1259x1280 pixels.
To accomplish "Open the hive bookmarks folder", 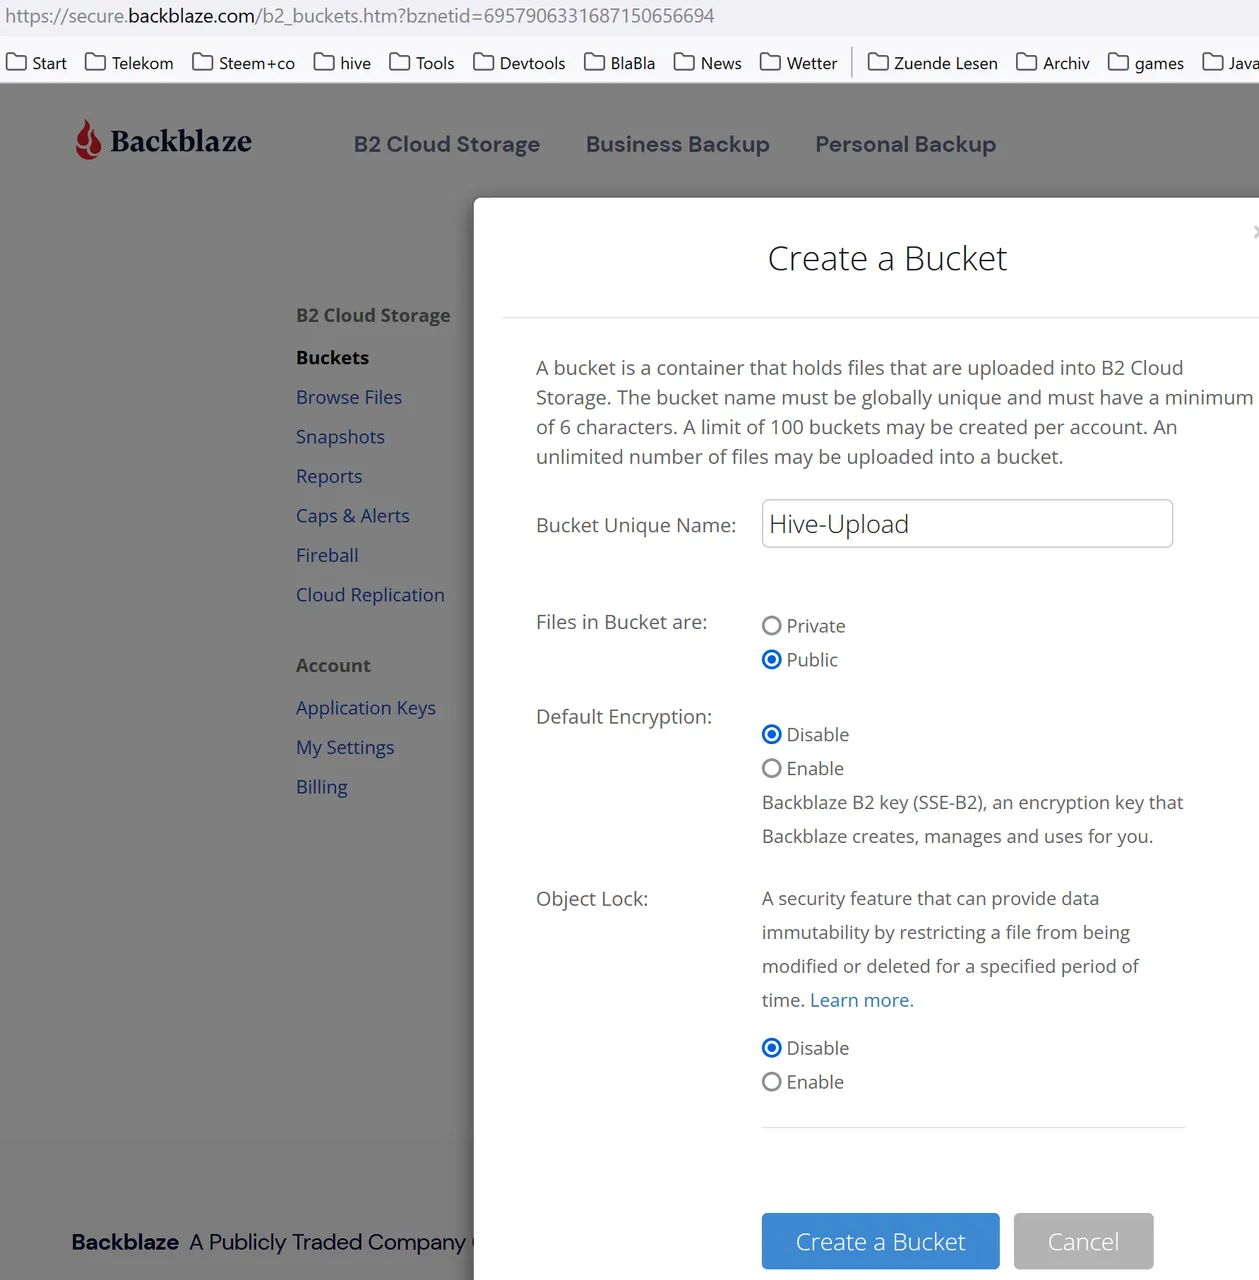I will click(x=342, y=63).
